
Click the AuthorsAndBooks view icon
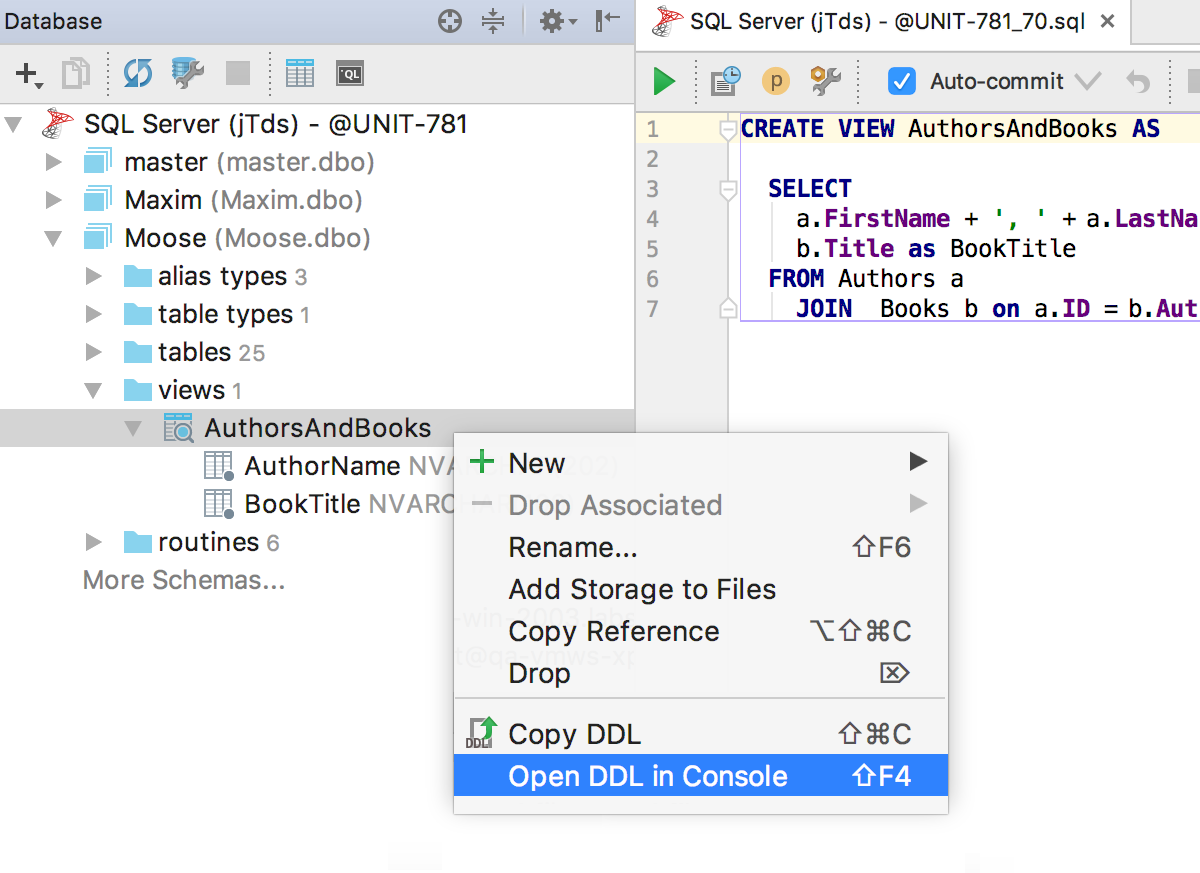point(178,428)
